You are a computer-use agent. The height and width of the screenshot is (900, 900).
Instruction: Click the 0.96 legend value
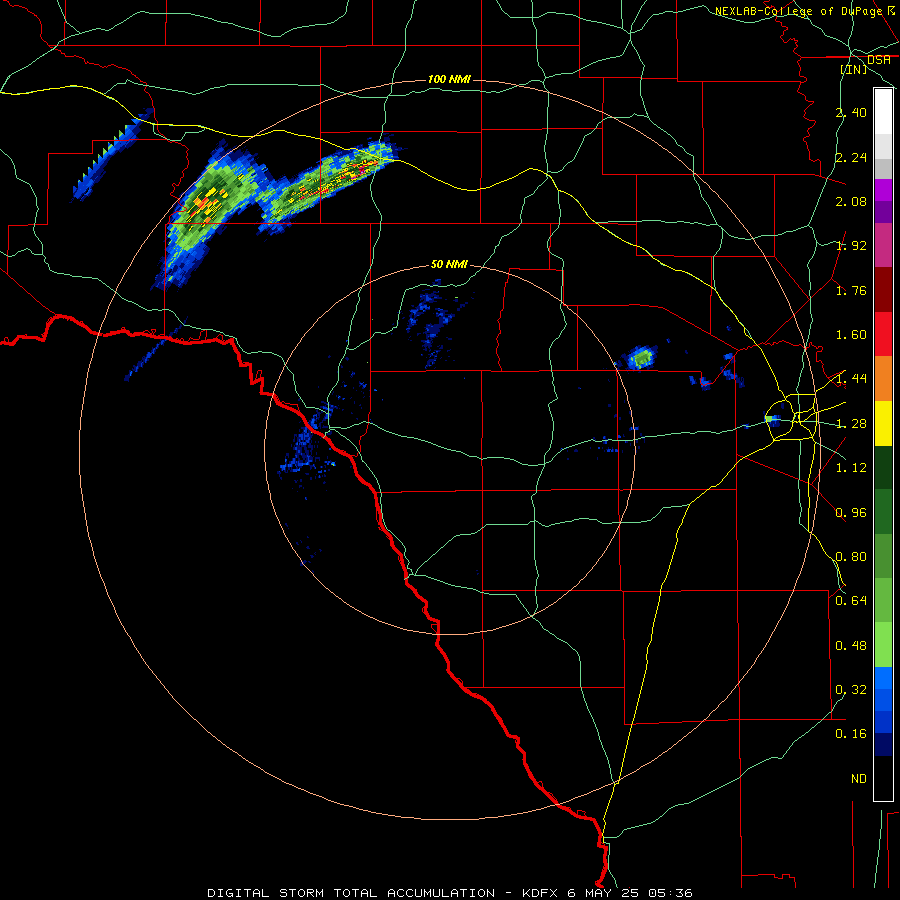(x=851, y=513)
